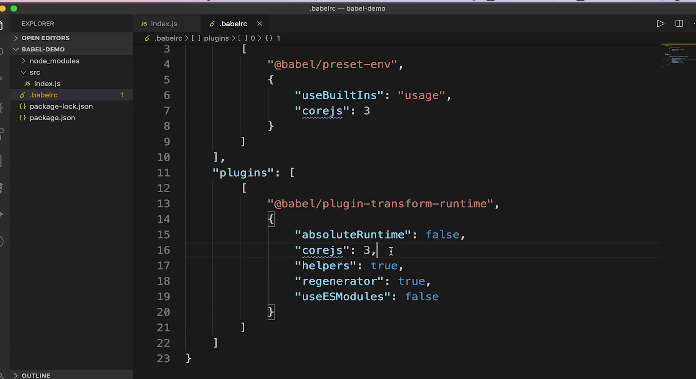The image size is (696, 379).
Task: Click the "regenerator" key
Action: 339,281
